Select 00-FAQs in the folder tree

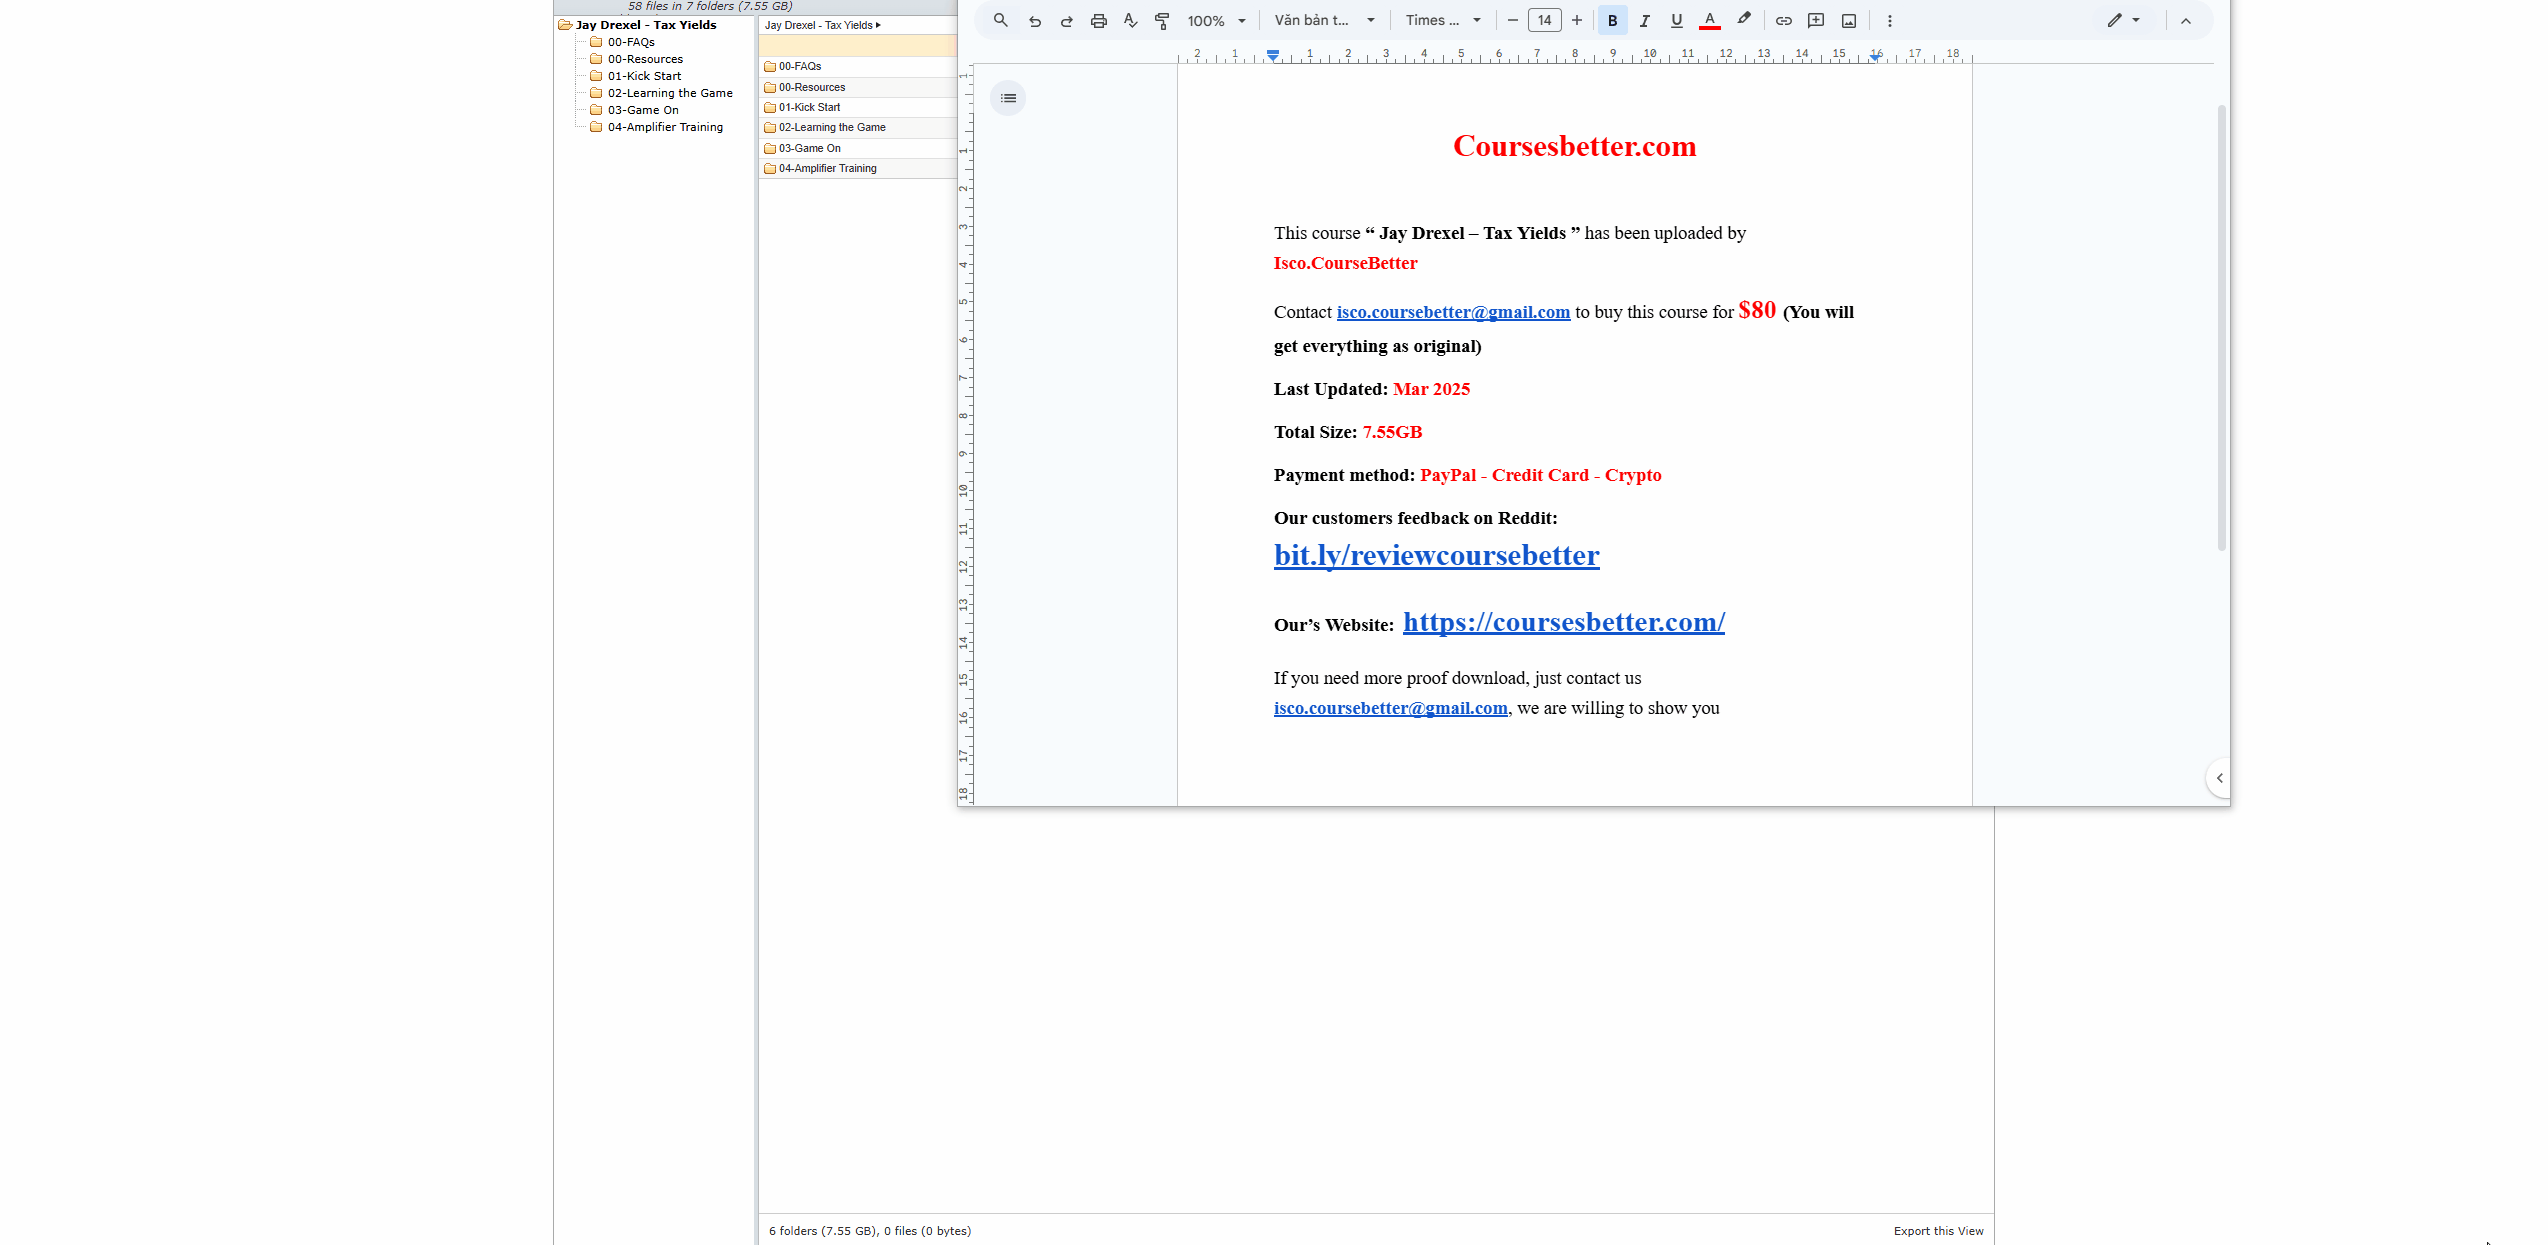631,42
